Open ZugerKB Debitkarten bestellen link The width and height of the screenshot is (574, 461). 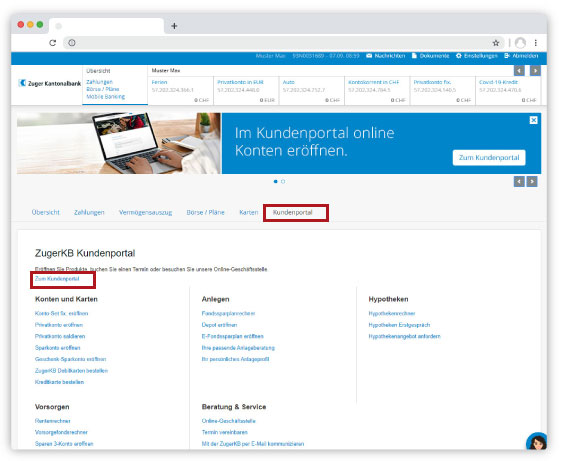[x=71, y=371]
